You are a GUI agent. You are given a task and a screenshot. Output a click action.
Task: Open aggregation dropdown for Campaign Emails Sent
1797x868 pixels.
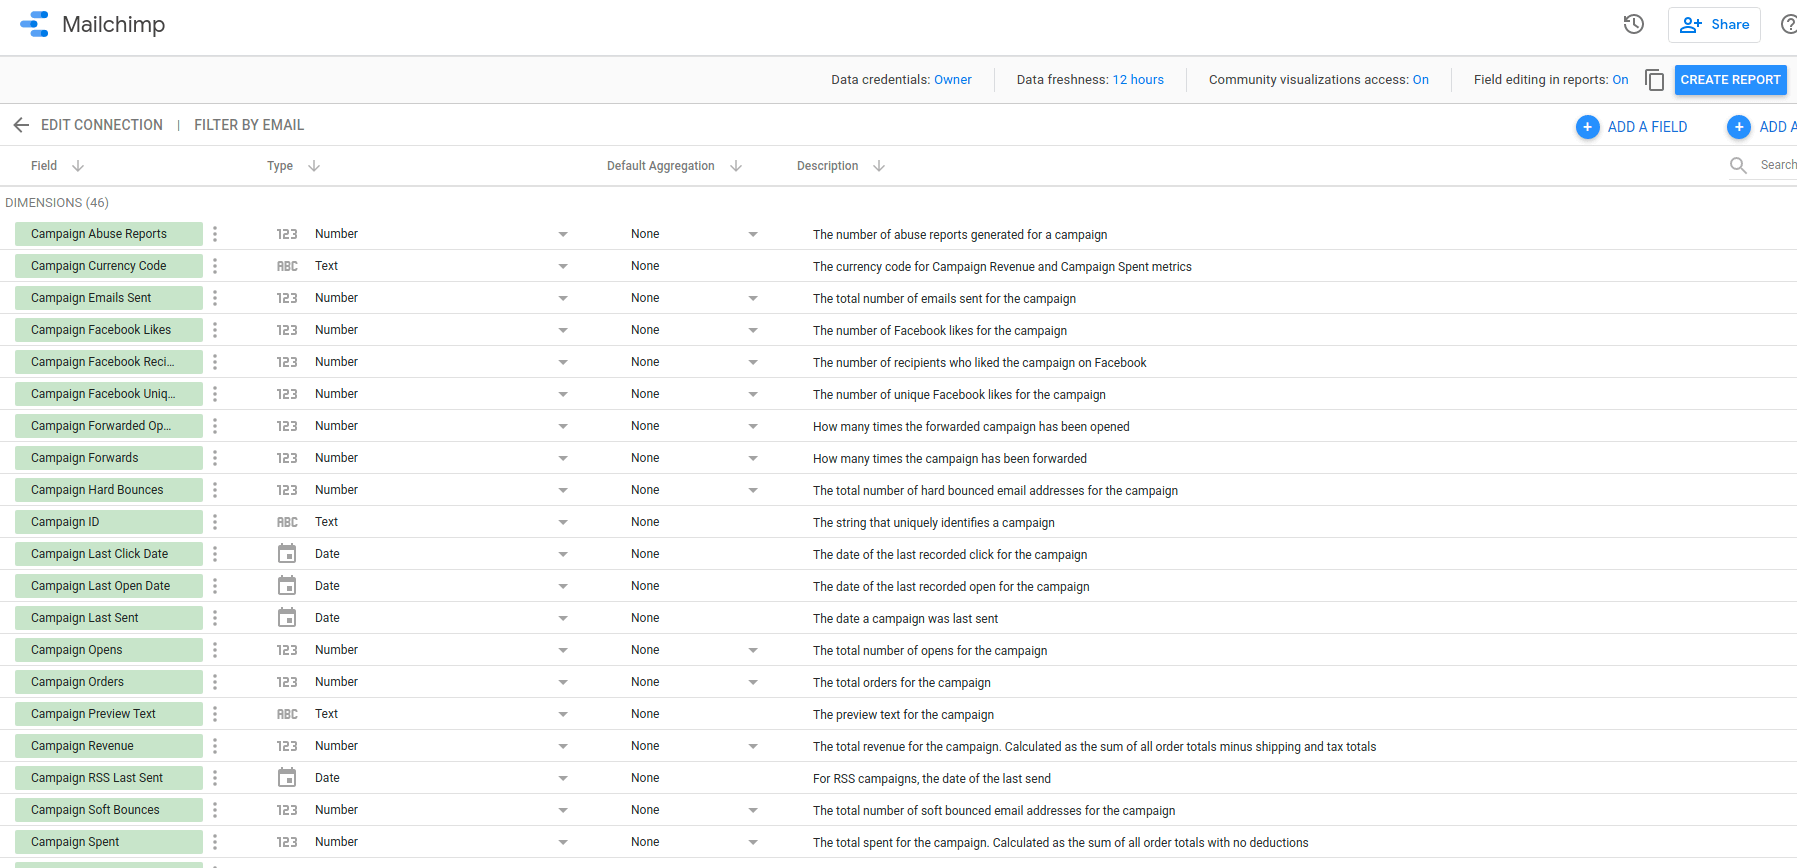tap(753, 298)
